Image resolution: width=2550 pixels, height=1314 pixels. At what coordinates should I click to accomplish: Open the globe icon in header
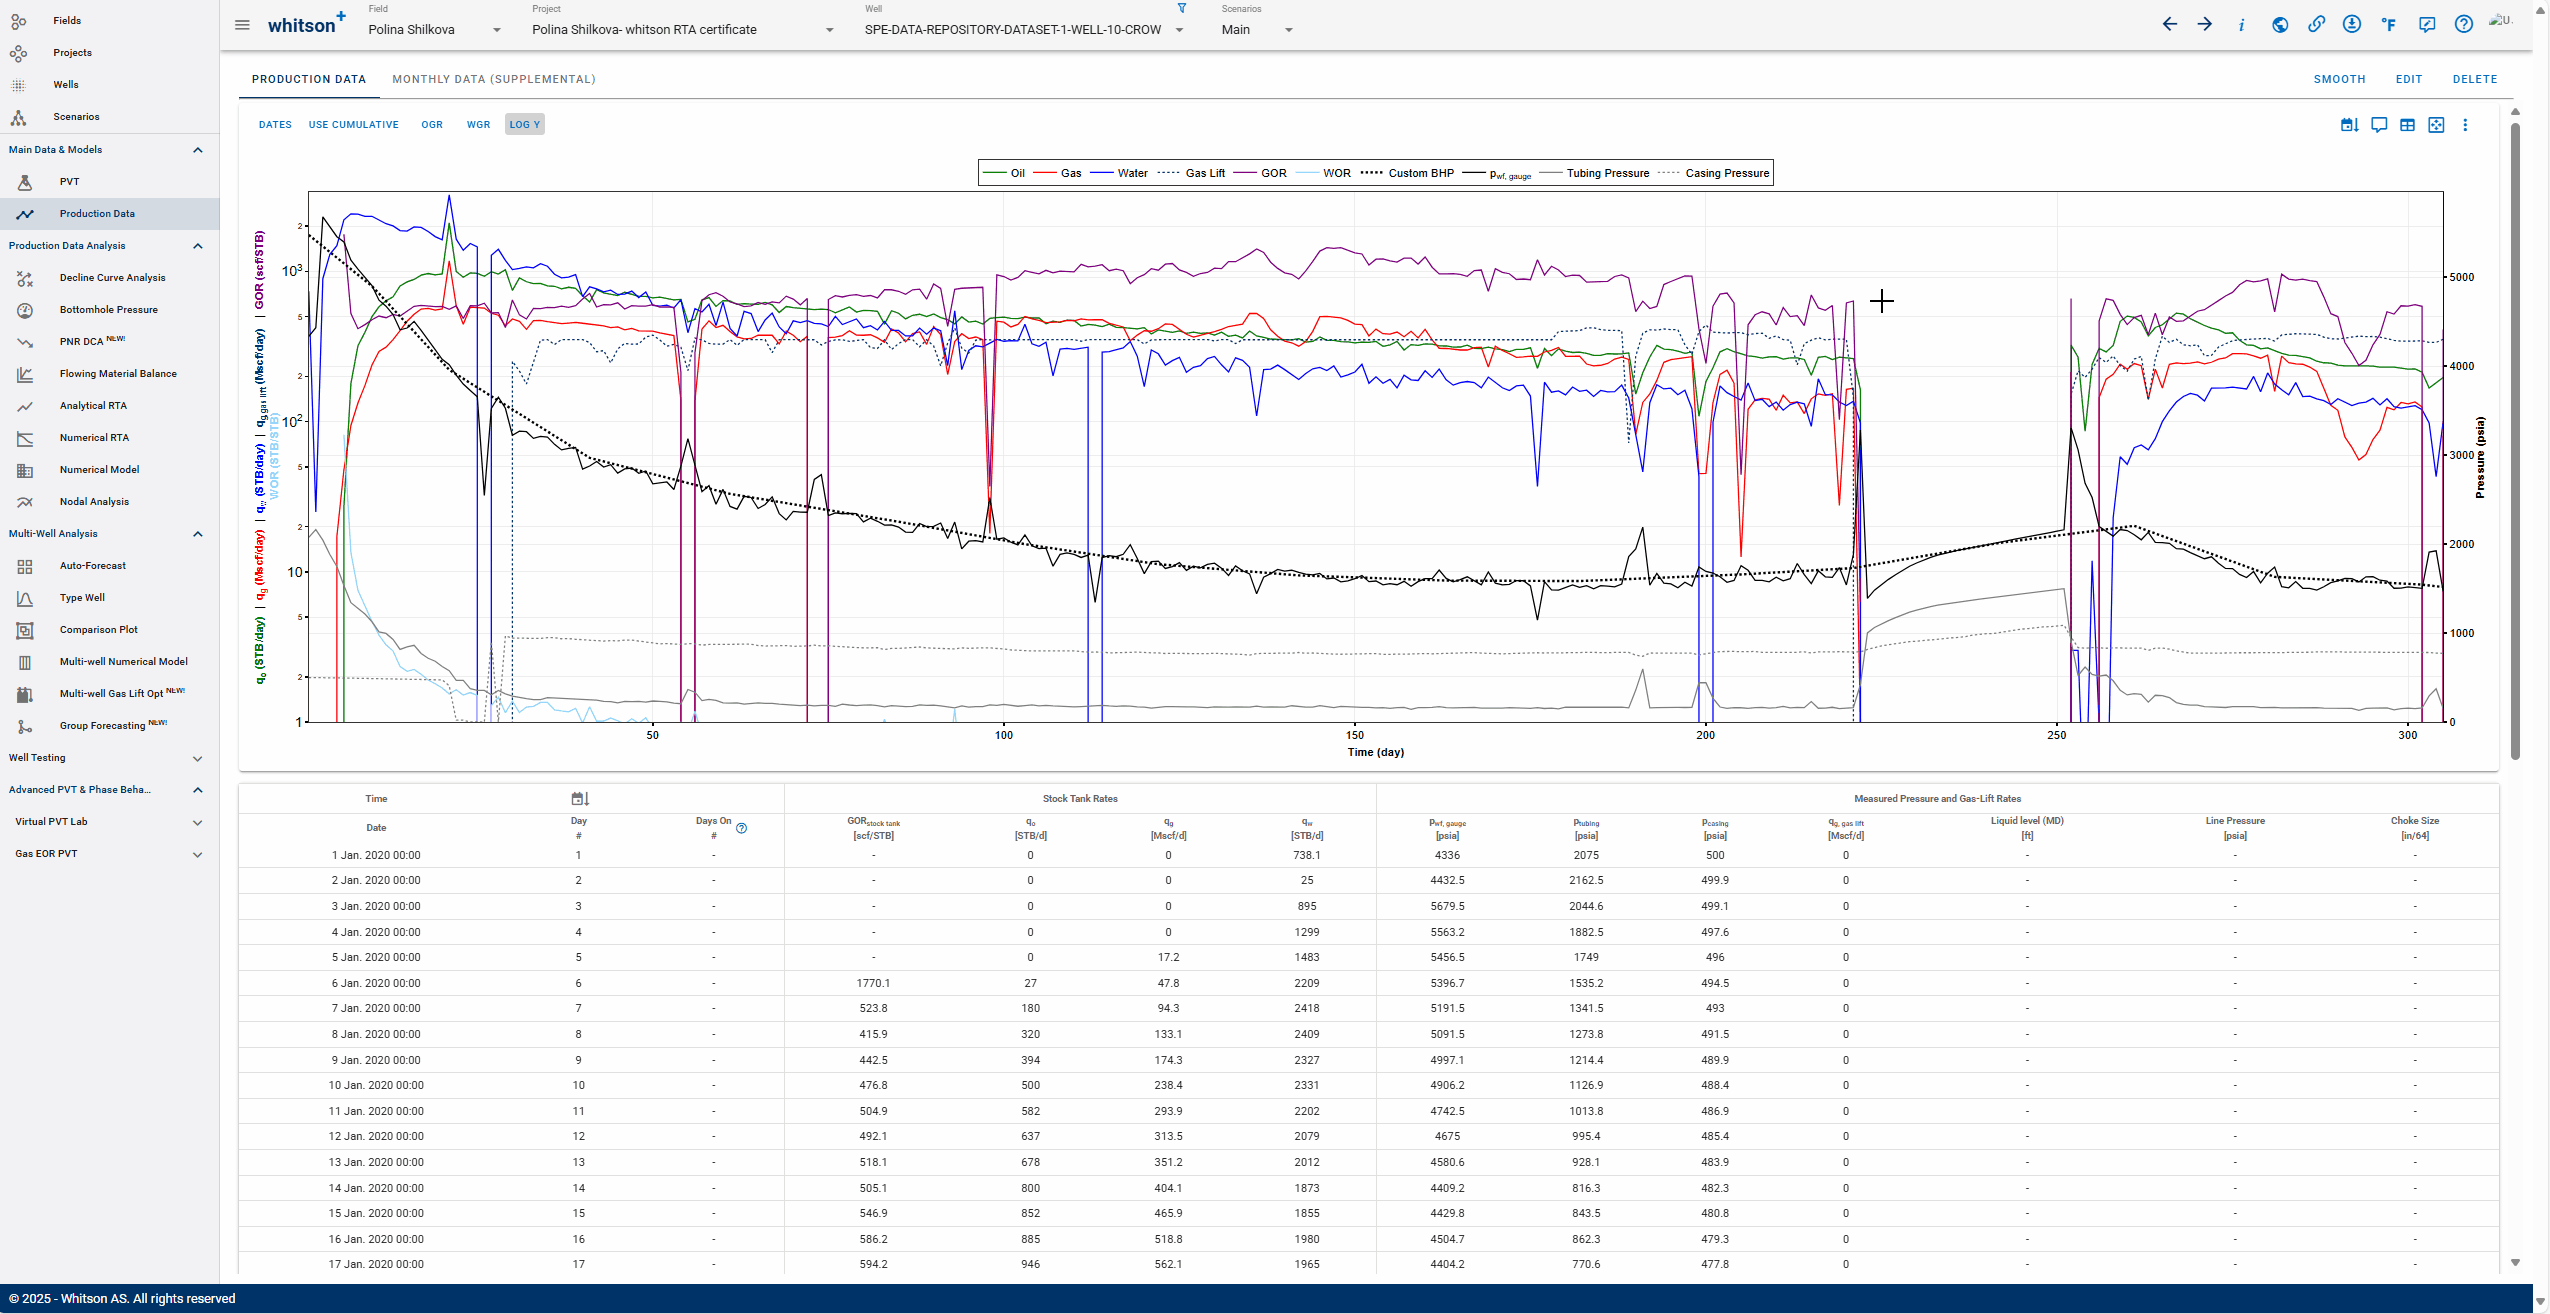[2280, 25]
